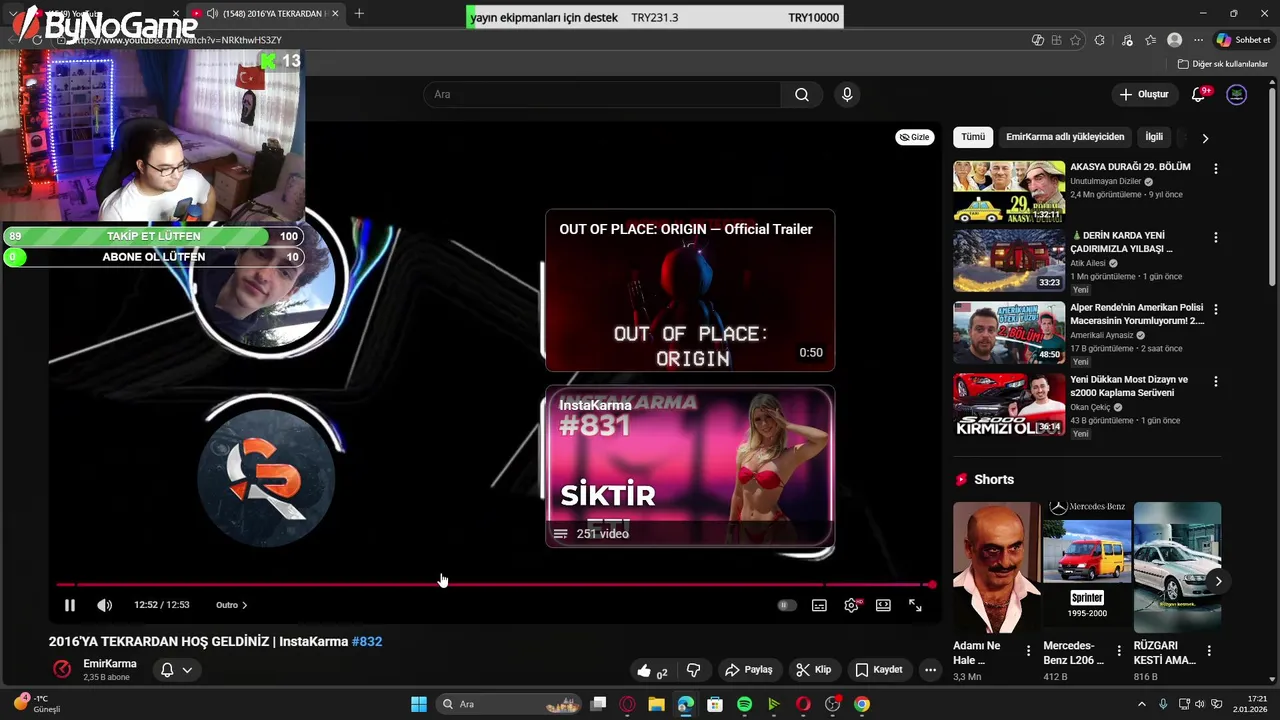Open Google Chrome from the taskbar
Viewport: 1280px width, 720px height.
click(862, 704)
